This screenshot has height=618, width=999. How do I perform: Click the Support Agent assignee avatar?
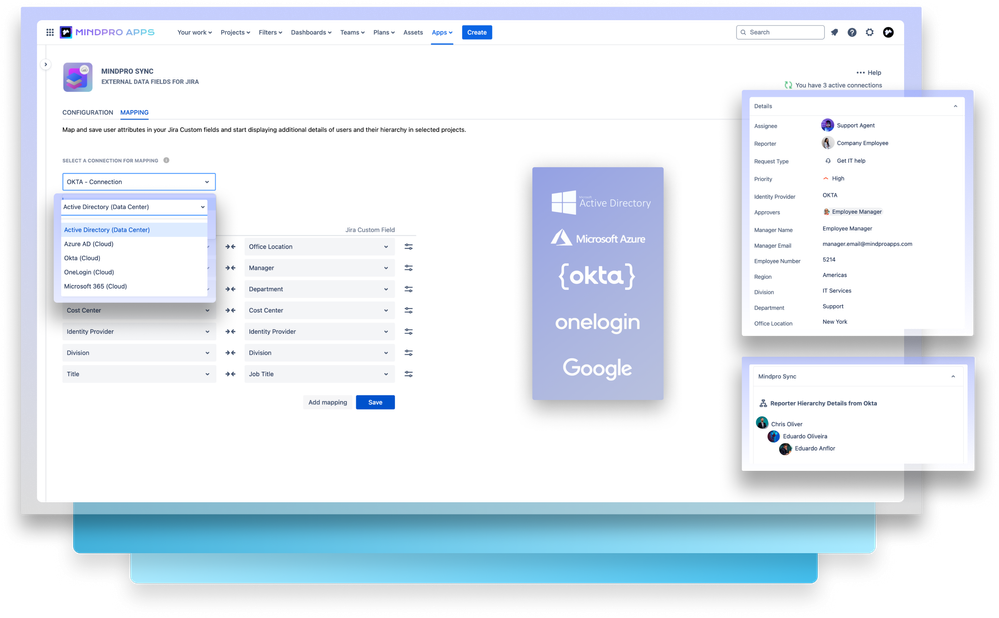(827, 125)
